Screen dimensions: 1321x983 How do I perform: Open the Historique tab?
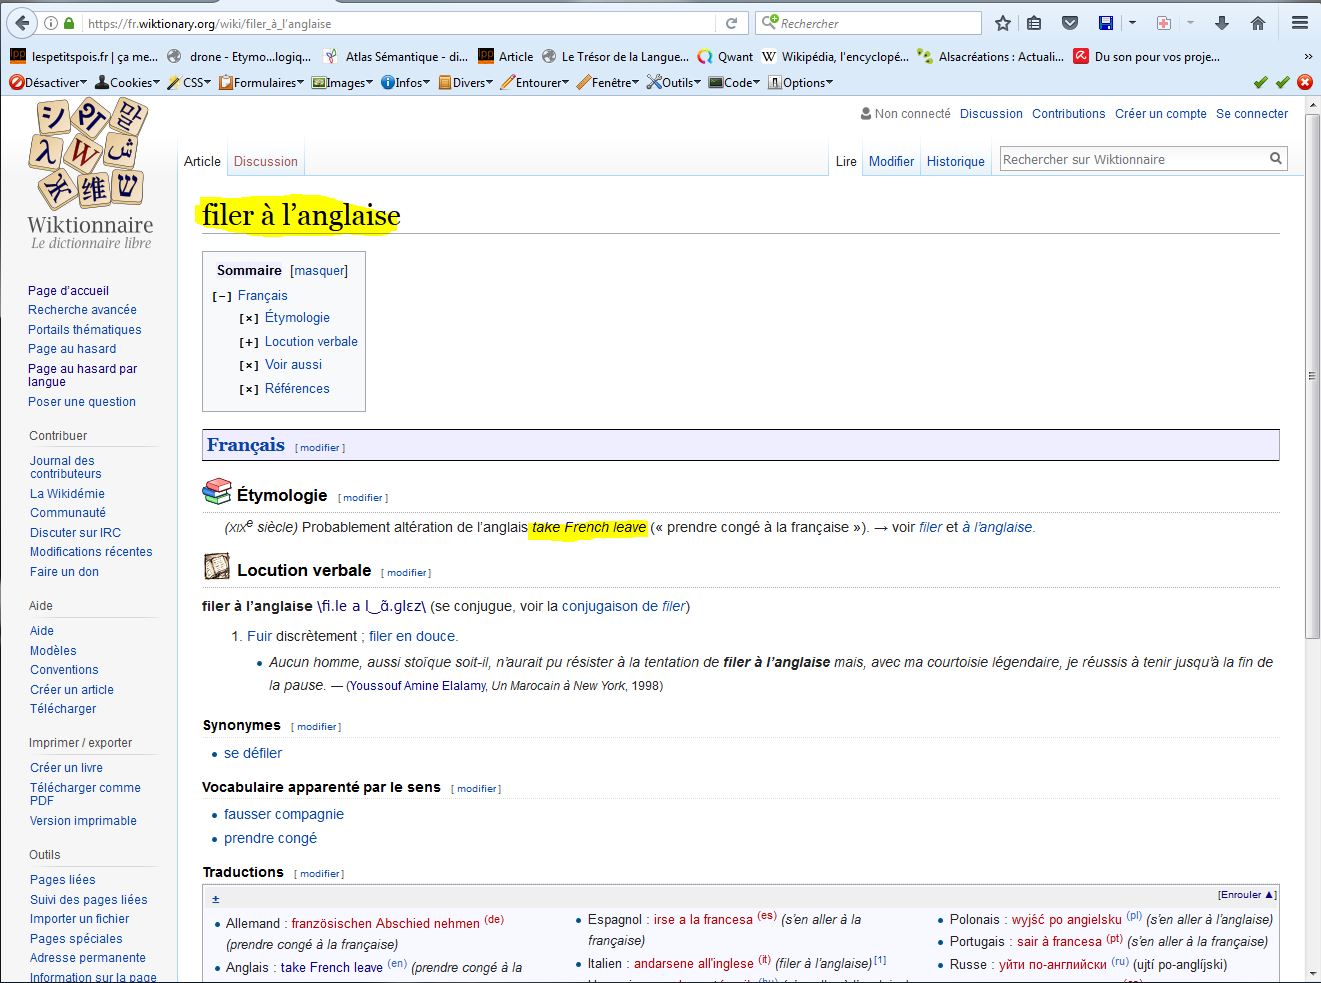pyautogui.click(x=955, y=161)
